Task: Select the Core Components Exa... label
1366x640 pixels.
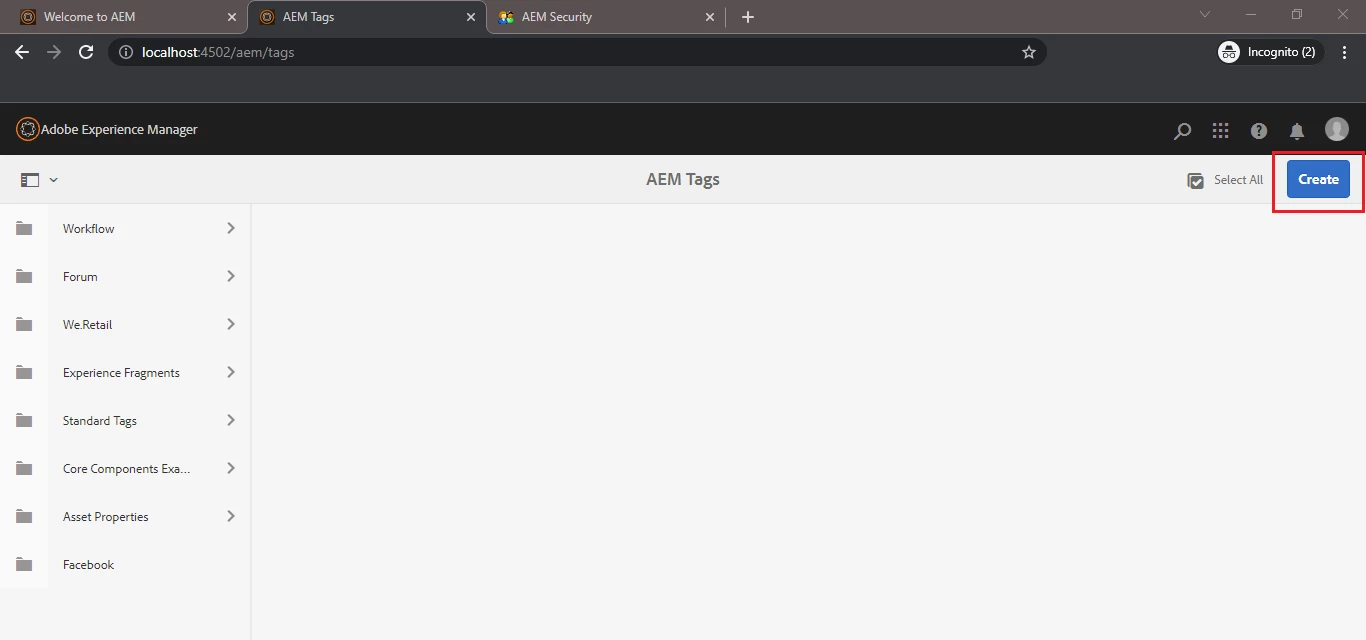Action: (126, 468)
